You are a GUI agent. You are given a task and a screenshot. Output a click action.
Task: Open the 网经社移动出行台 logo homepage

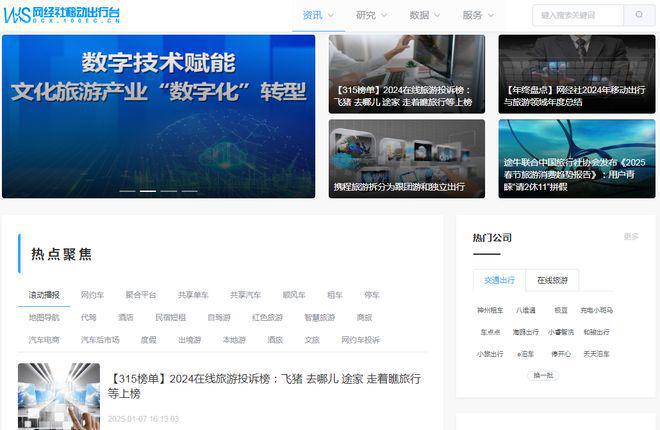pos(61,15)
